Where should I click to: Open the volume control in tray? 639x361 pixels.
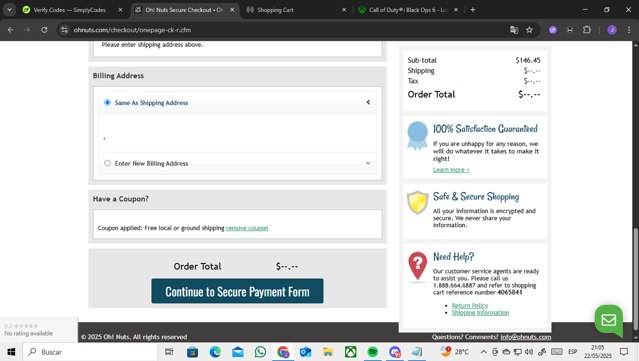coord(529,352)
